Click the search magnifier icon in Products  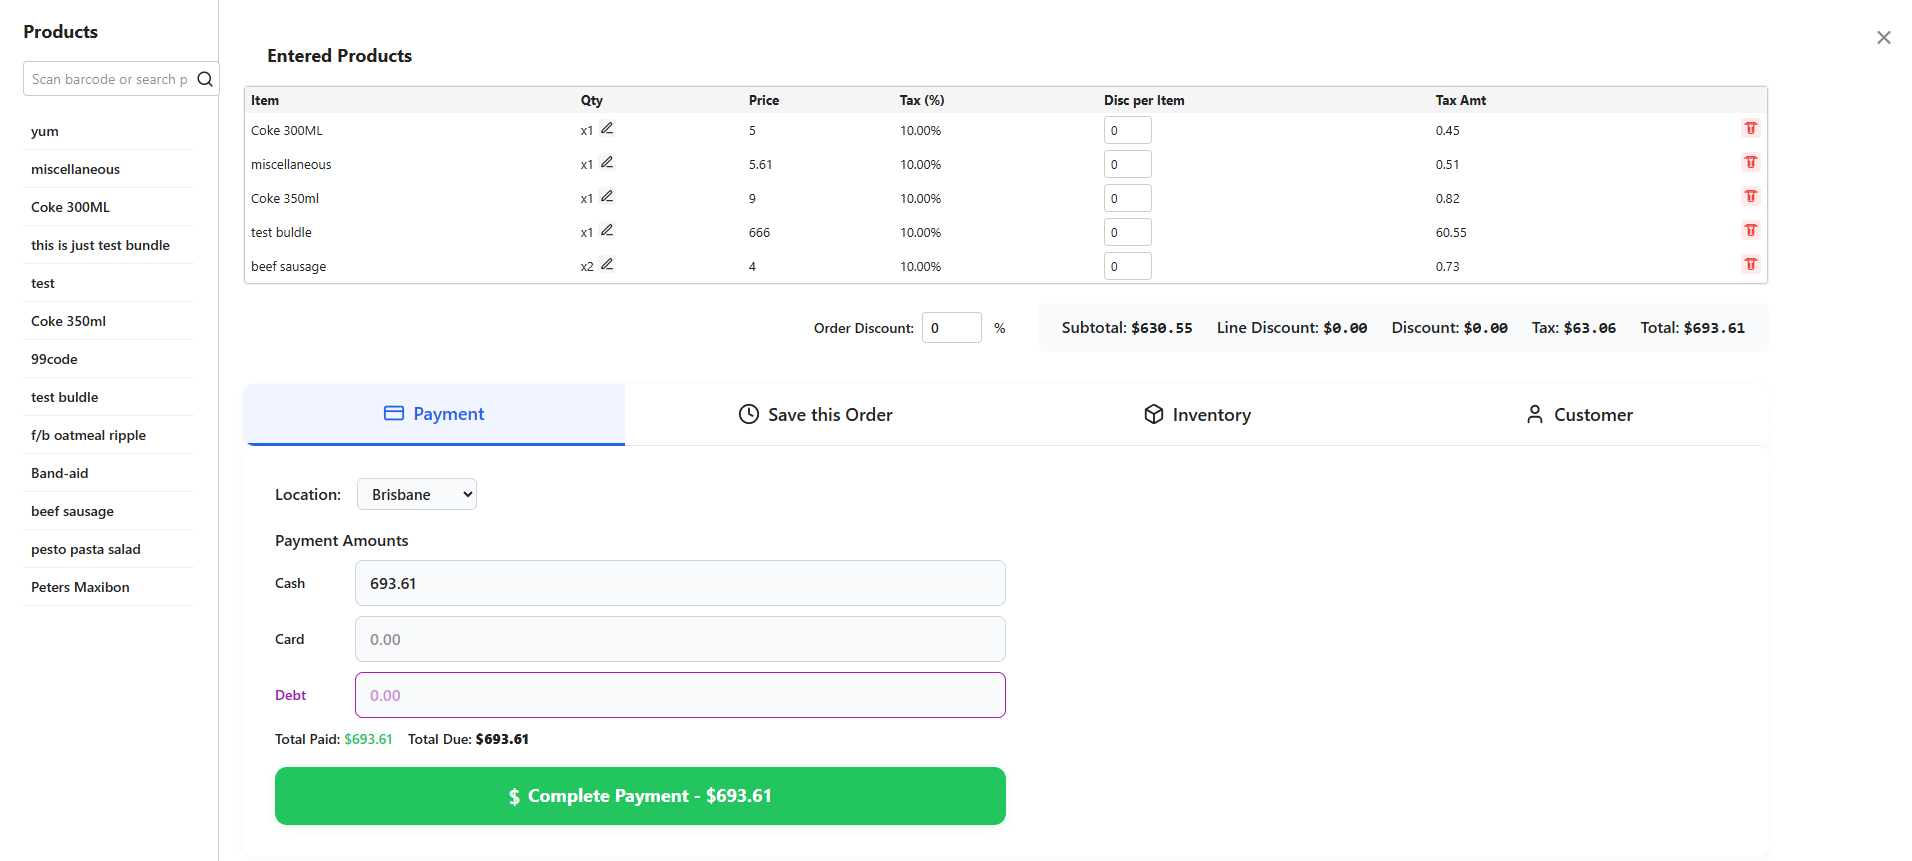(x=205, y=79)
